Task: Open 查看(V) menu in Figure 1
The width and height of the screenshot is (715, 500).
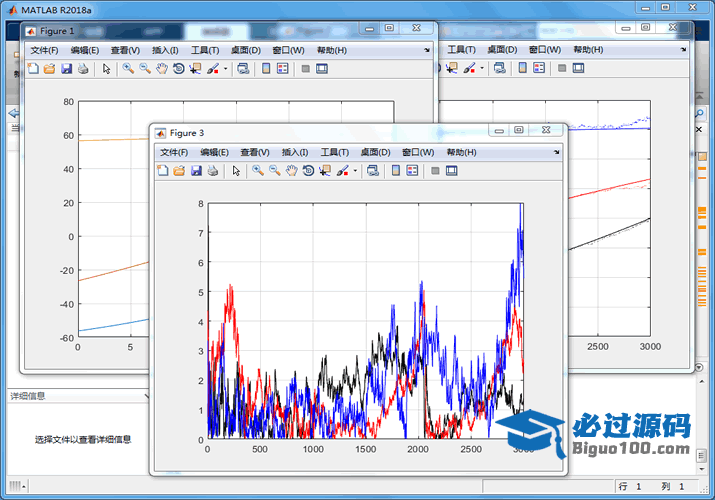Action: tap(125, 50)
